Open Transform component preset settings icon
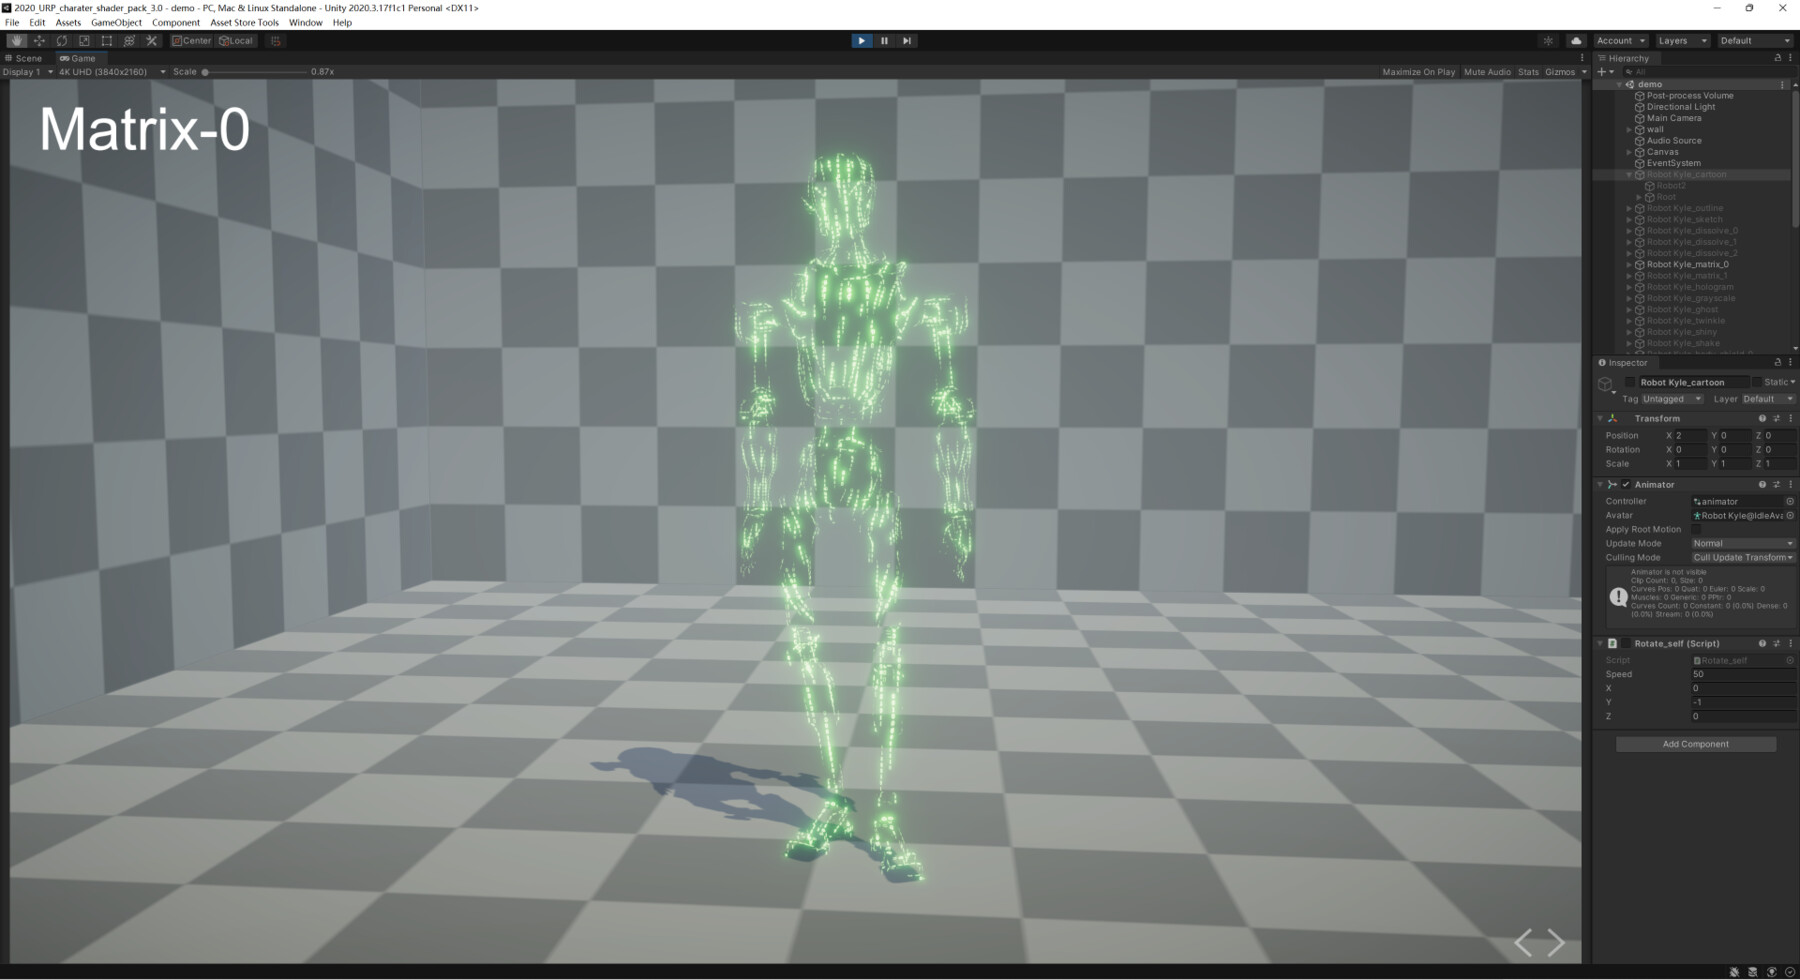The height and width of the screenshot is (980, 1800). (x=1776, y=419)
